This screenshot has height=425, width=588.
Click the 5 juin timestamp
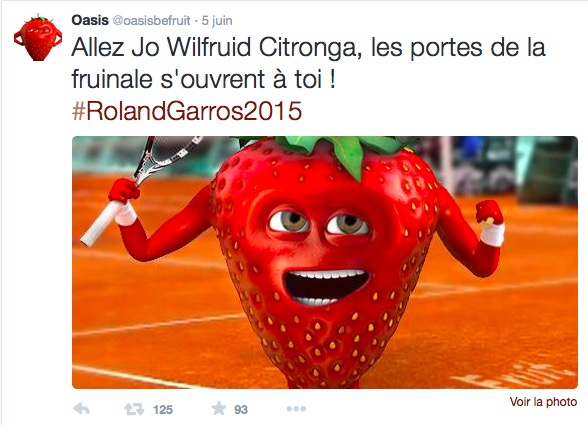(x=217, y=21)
